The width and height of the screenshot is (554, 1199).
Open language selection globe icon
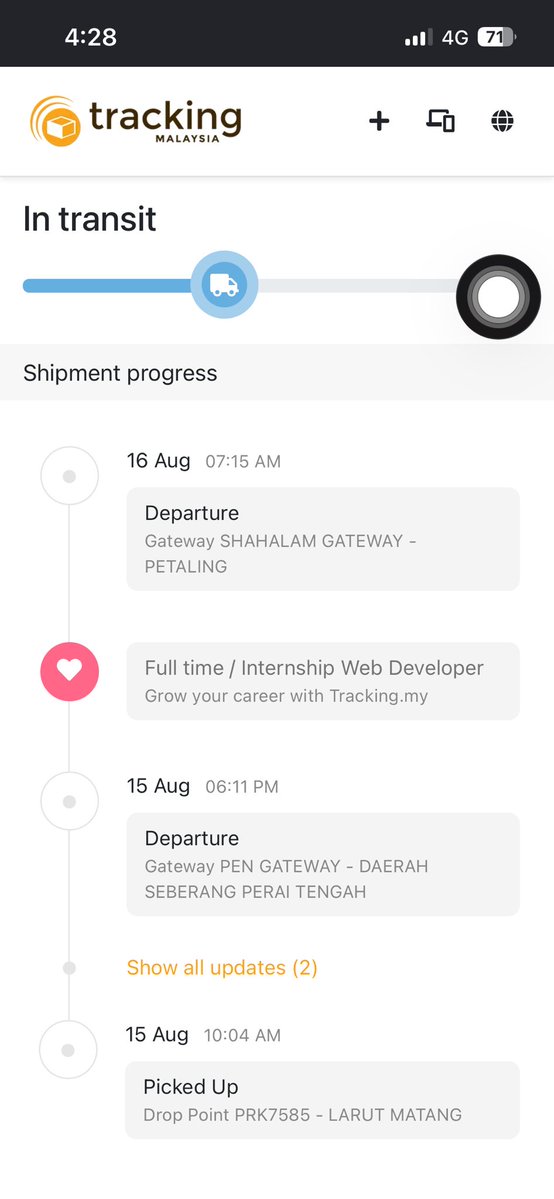[502, 121]
